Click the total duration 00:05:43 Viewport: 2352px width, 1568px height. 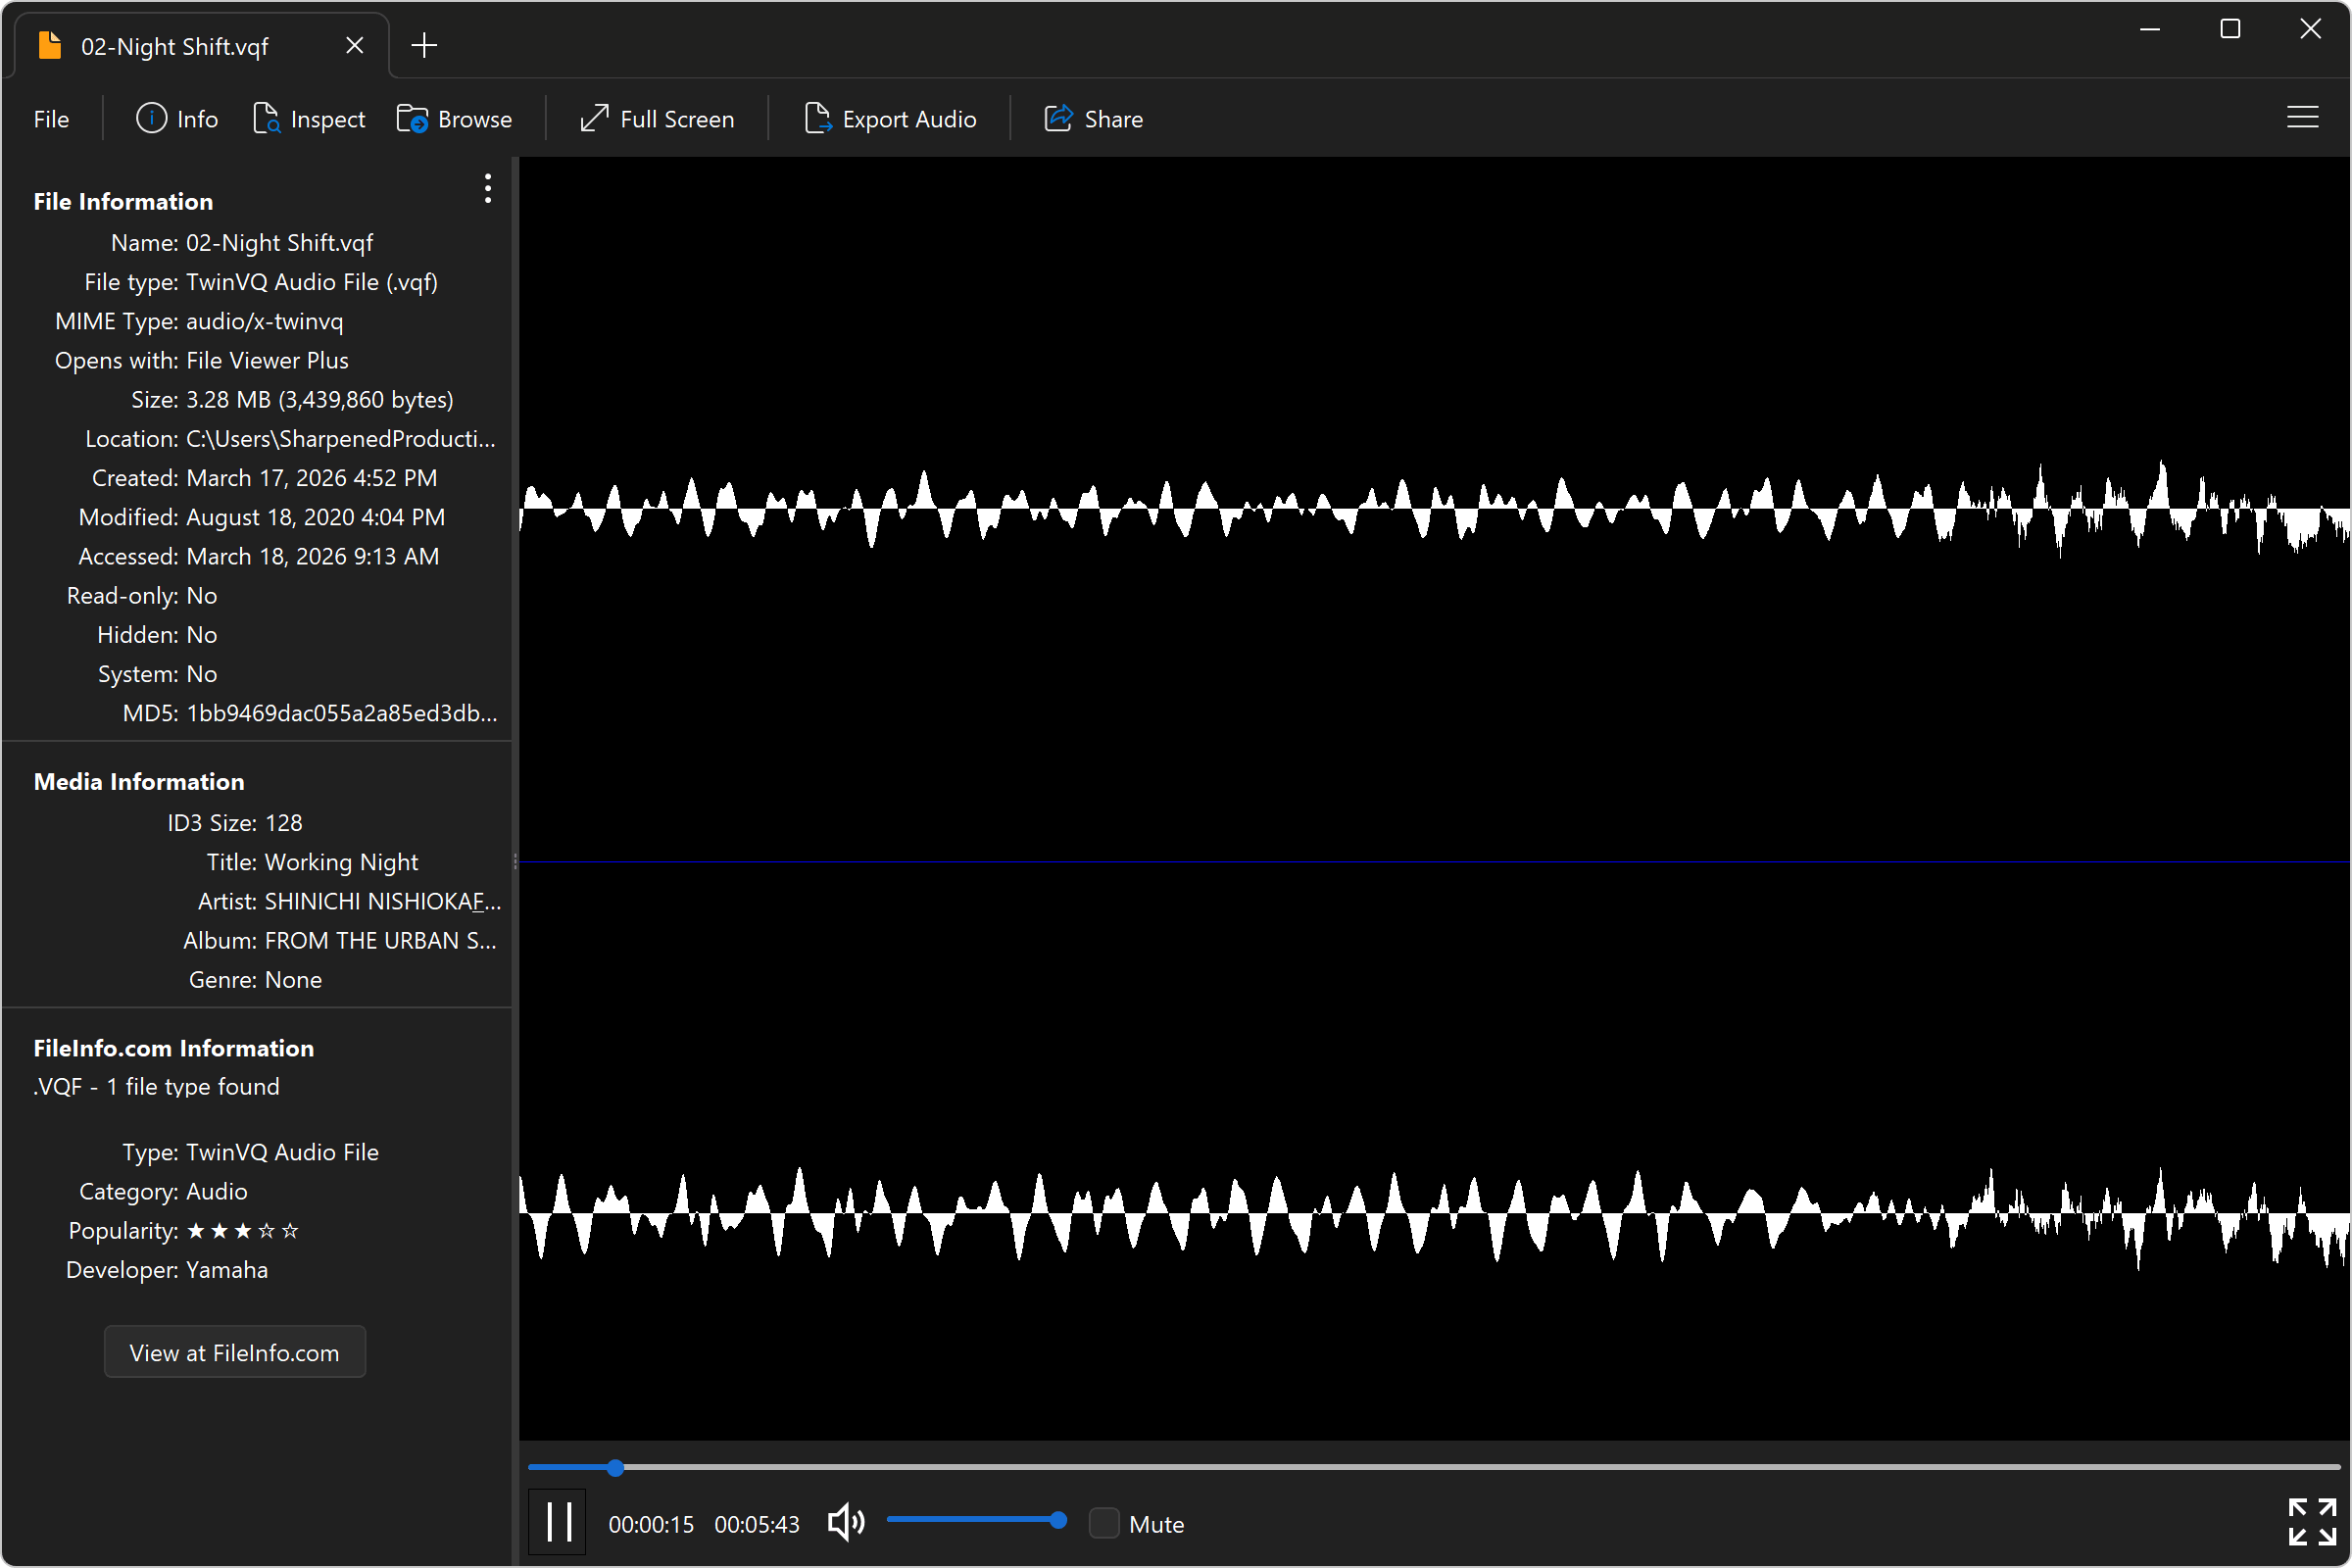[x=757, y=1524]
